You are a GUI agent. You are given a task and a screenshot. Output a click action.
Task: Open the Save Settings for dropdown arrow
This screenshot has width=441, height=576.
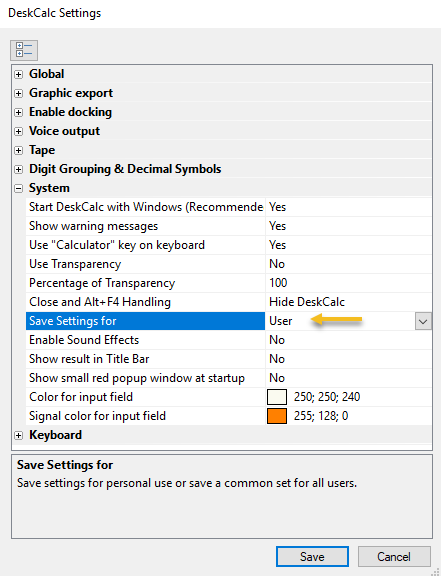point(423,321)
